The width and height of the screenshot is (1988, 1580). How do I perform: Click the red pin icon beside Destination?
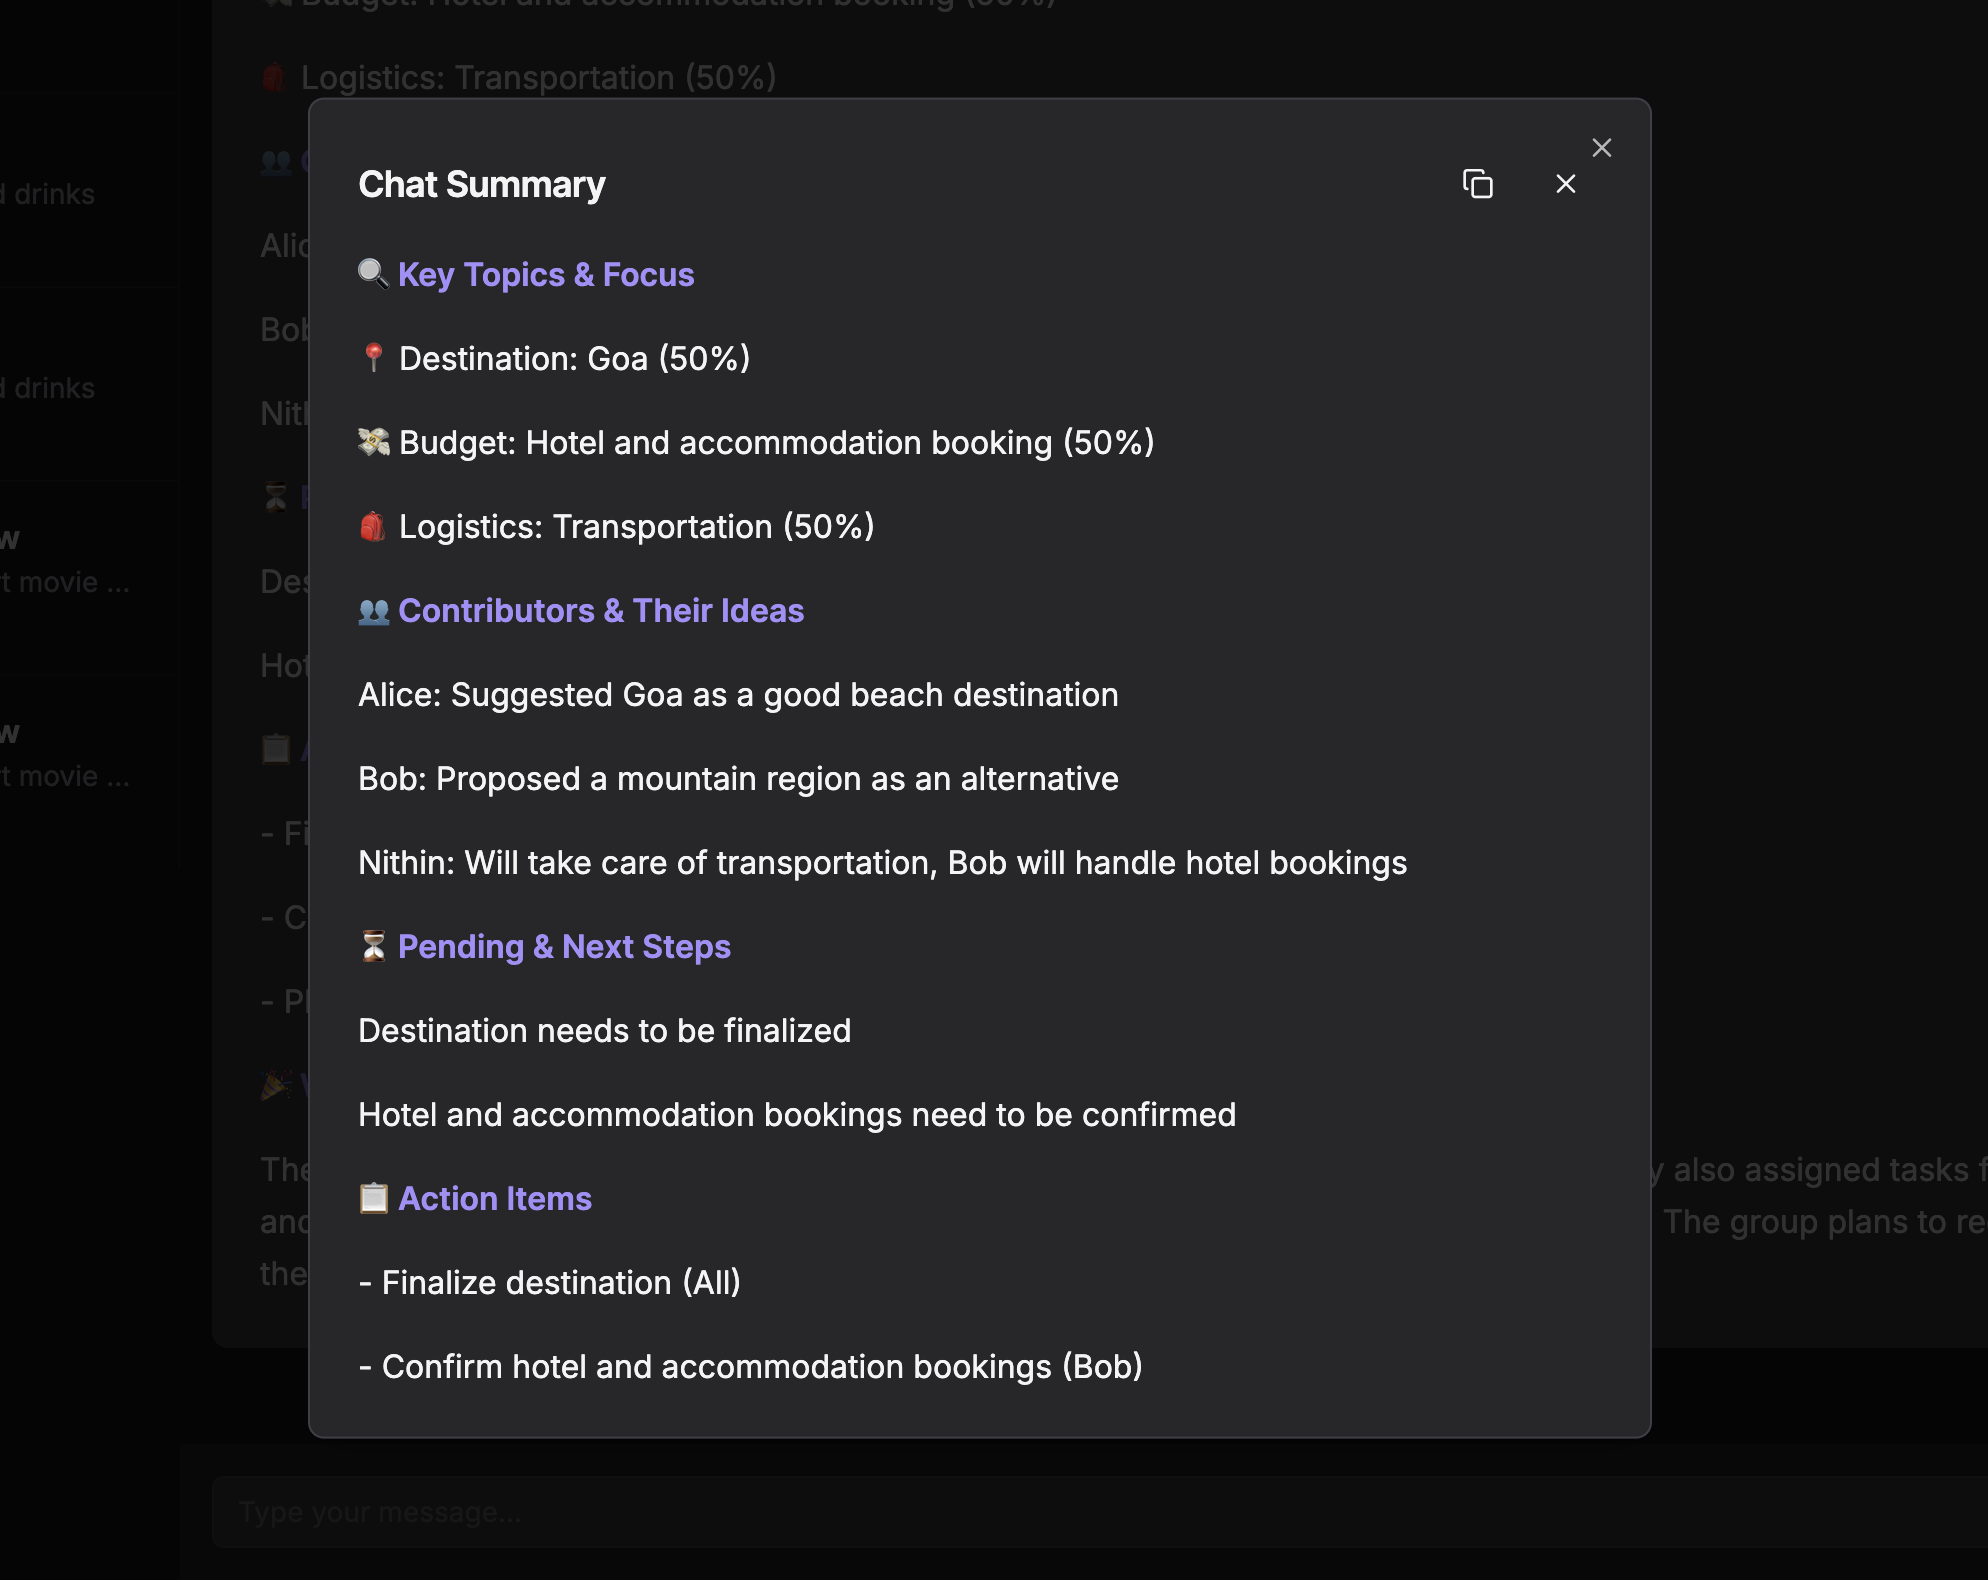[x=373, y=358]
